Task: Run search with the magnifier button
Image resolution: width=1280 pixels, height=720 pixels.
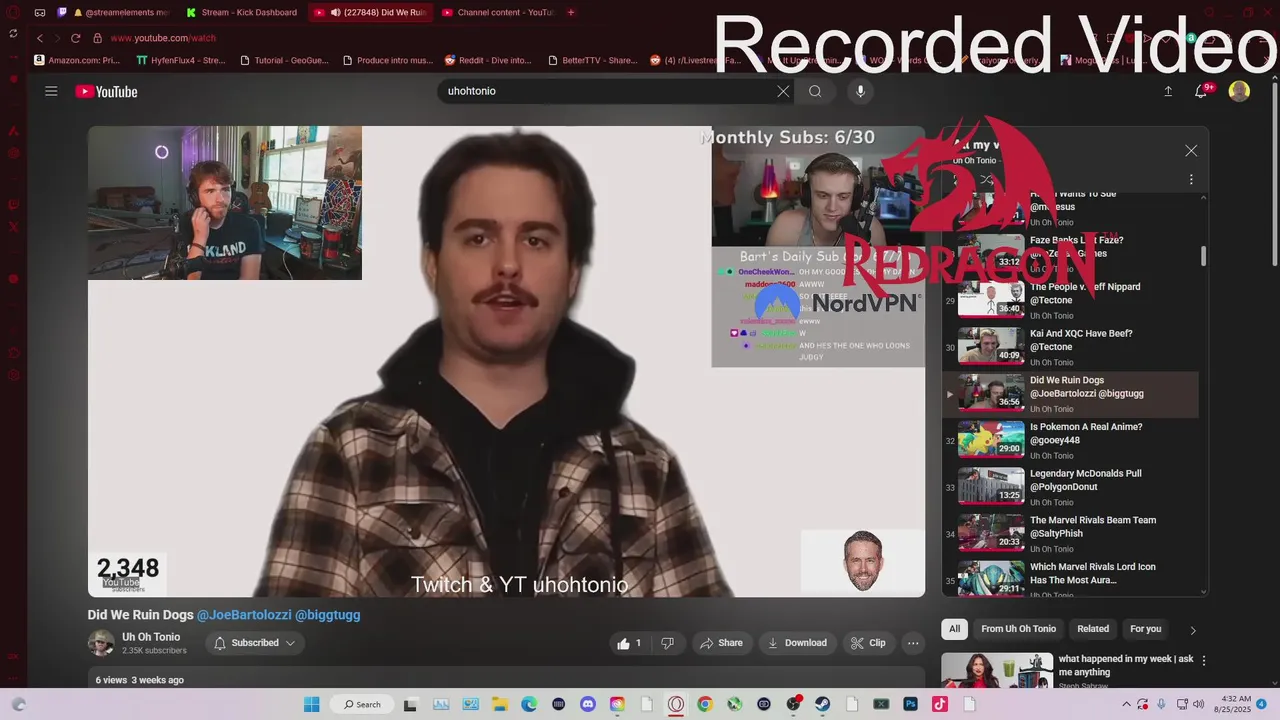Action: 815,91
